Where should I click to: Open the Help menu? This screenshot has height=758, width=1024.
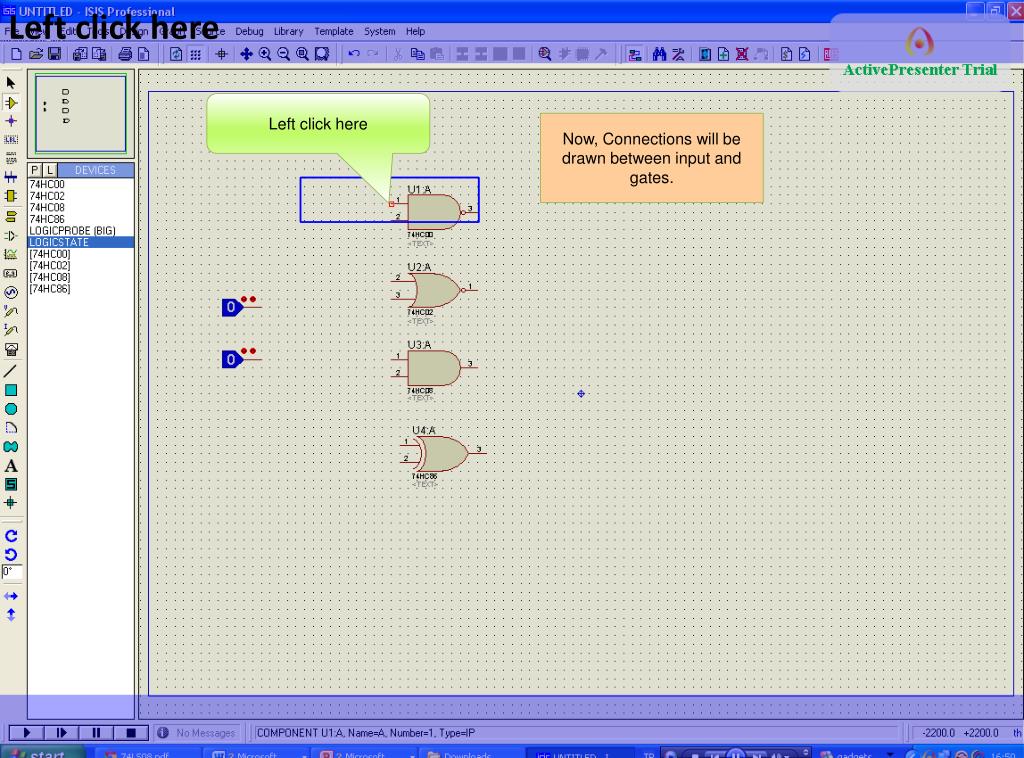pyautogui.click(x=415, y=31)
